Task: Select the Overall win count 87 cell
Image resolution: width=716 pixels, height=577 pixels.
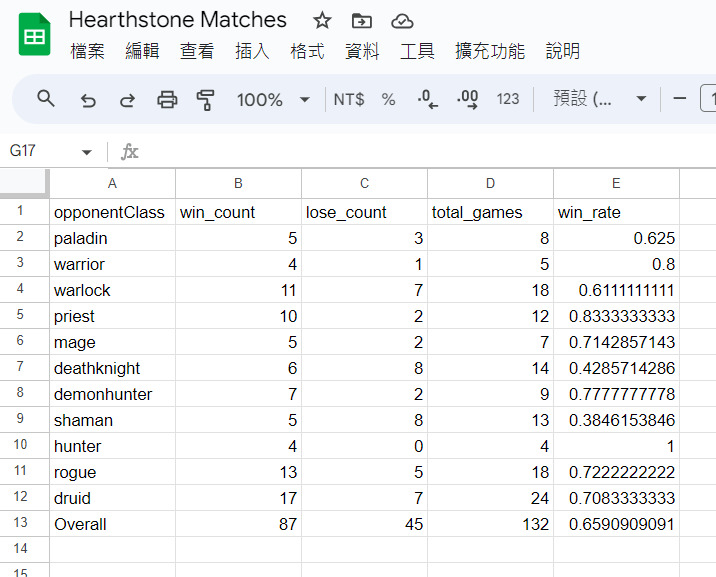Action: click(x=238, y=524)
